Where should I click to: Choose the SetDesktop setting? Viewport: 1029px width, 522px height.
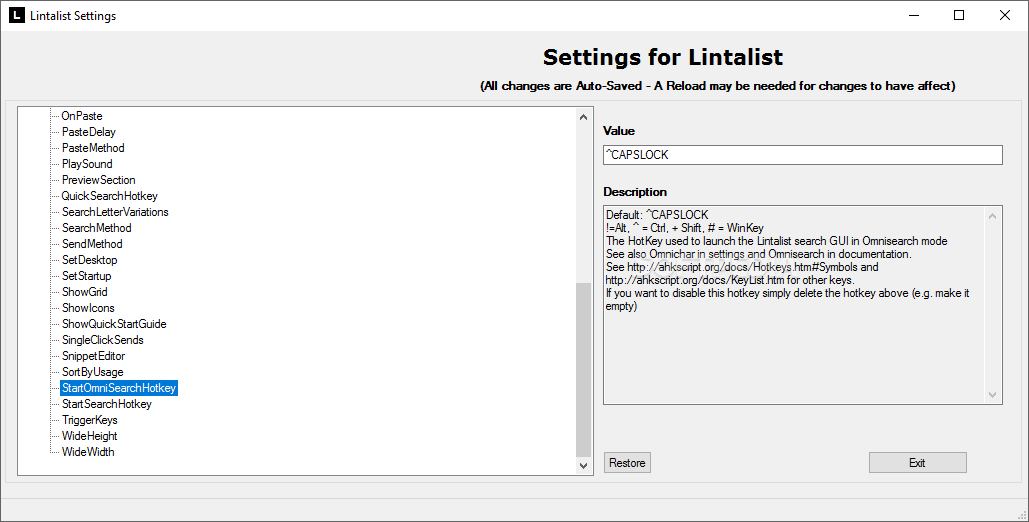pos(89,260)
